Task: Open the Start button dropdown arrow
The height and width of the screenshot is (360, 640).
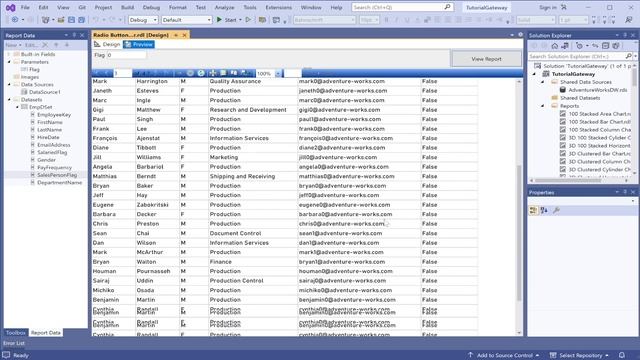Action: pyautogui.click(x=240, y=20)
